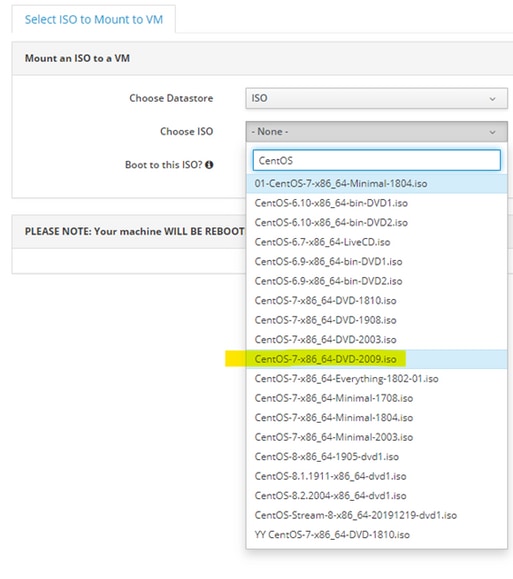Select YY CentOS-7-x86_64-DVD-1810.iso
Screen dimensions: 513x579
pos(376,535)
